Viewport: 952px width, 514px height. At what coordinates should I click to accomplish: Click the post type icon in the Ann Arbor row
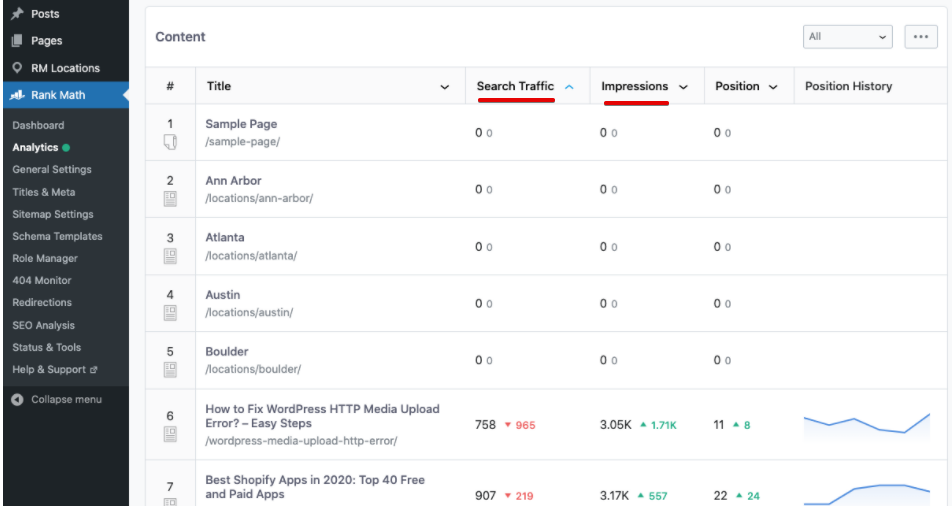170,199
